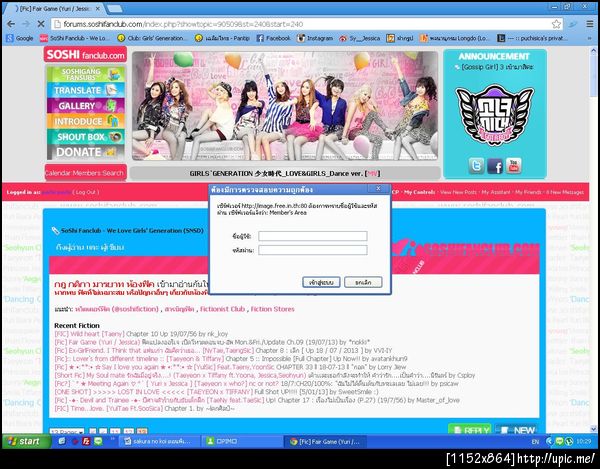
Task: Open the Windows start button
Action: [26, 441]
